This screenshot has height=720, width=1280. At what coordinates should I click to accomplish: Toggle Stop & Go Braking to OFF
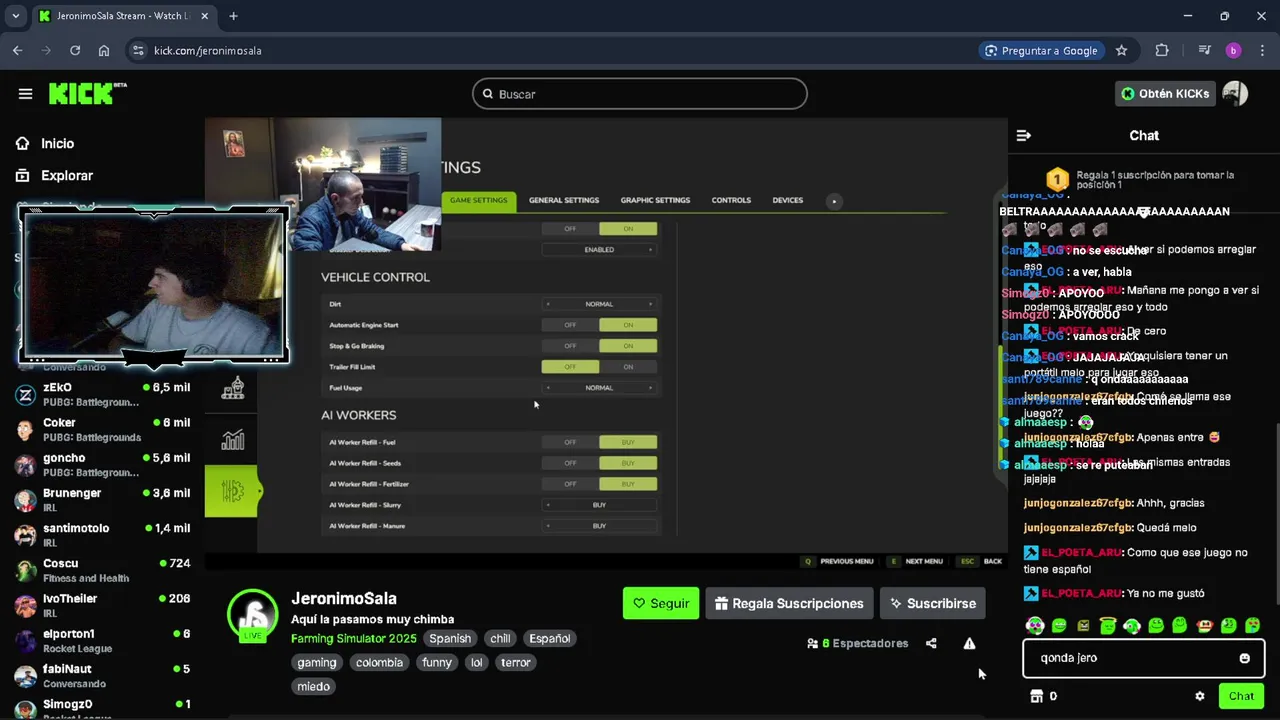tap(570, 346)
